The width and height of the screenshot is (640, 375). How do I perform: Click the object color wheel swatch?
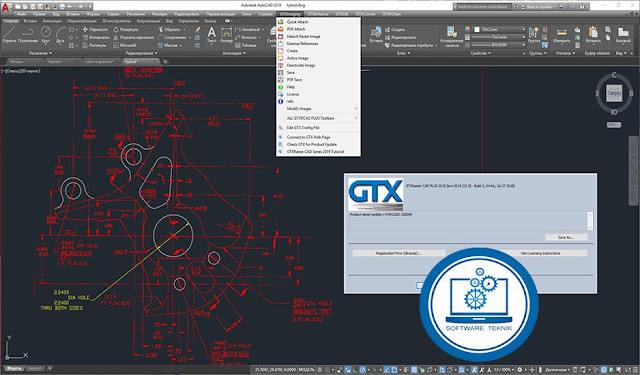tap(467, 29)
